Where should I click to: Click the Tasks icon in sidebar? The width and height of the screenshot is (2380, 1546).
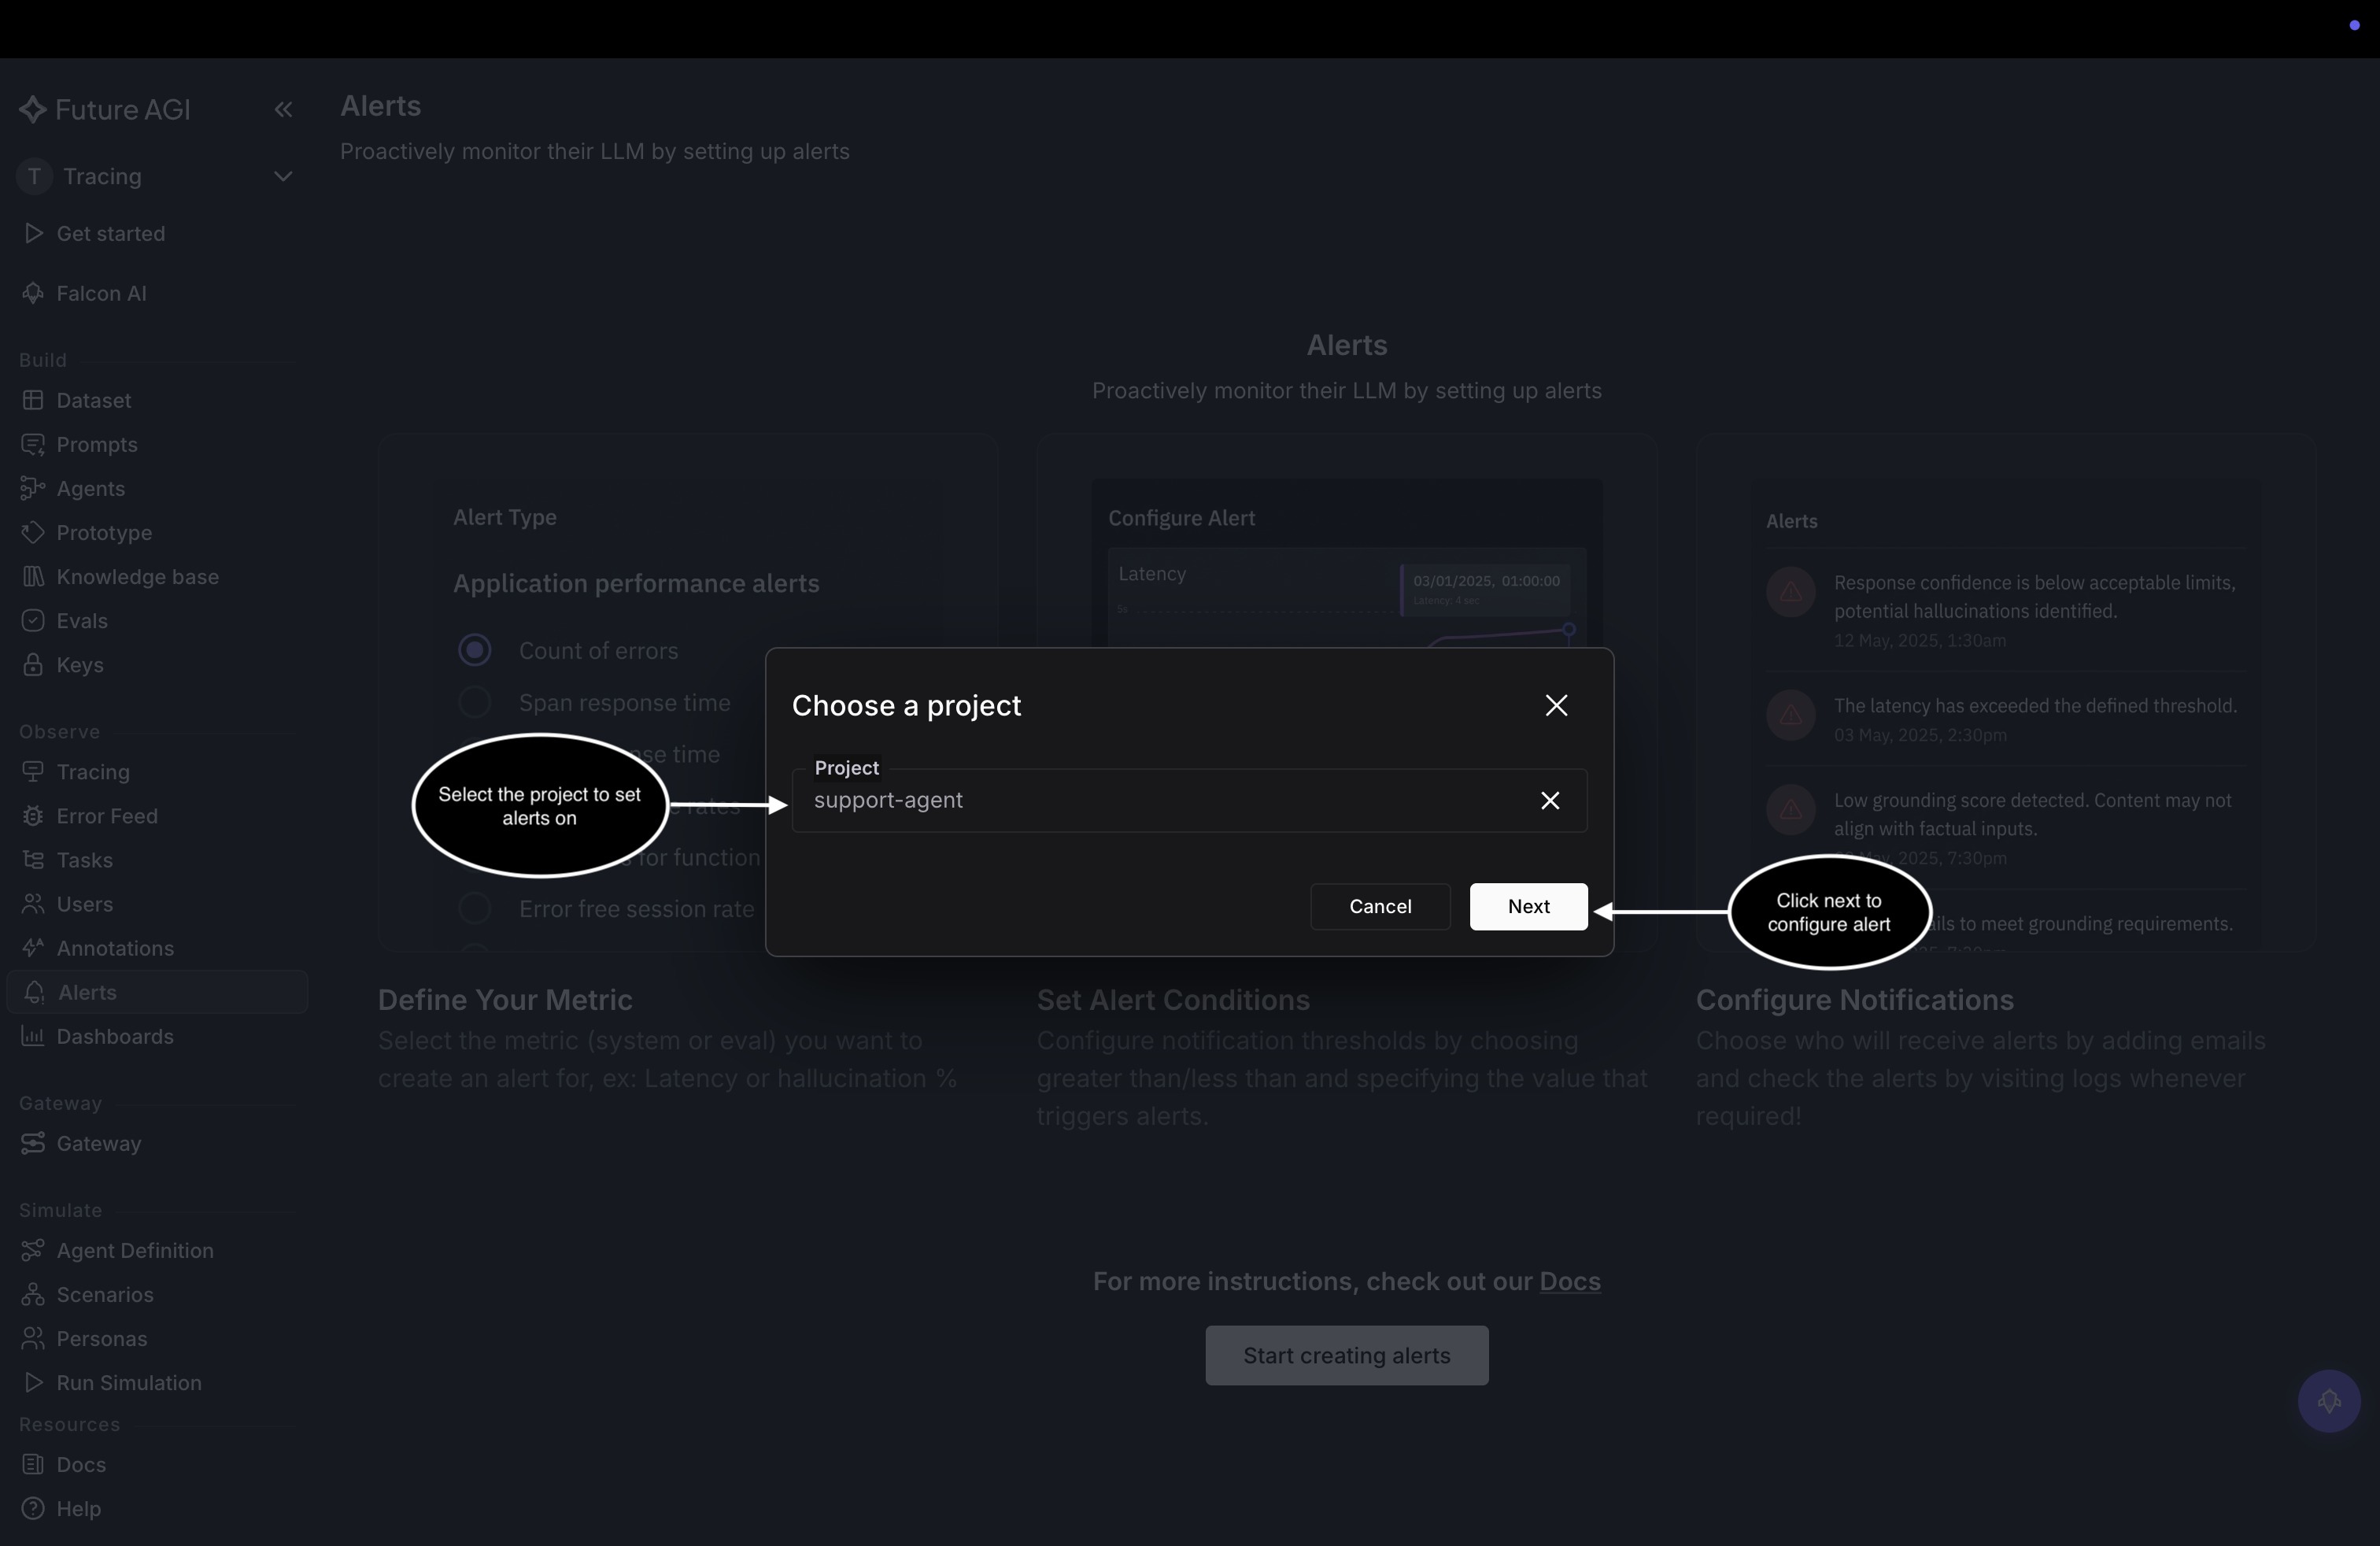tap(33, 860)
